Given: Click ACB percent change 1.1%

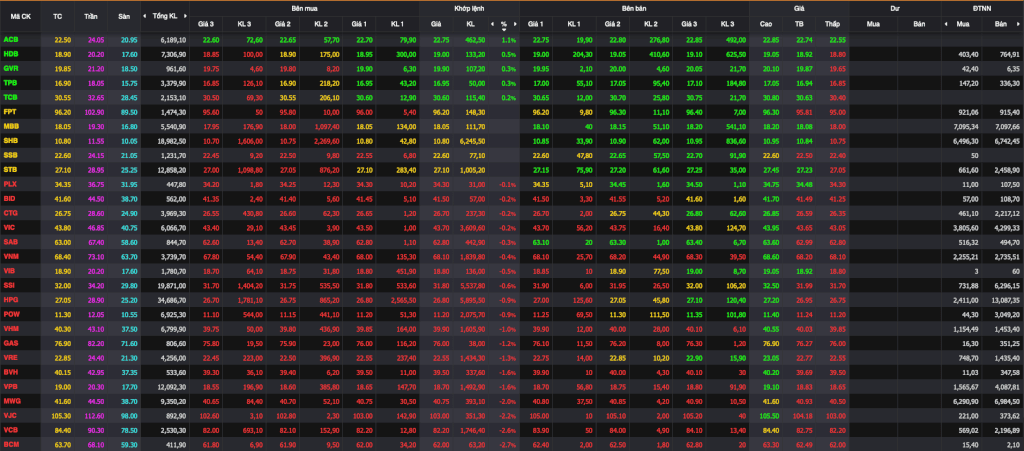Looking at the screenshot, I should pyautogui.click(x=509, y=40).
